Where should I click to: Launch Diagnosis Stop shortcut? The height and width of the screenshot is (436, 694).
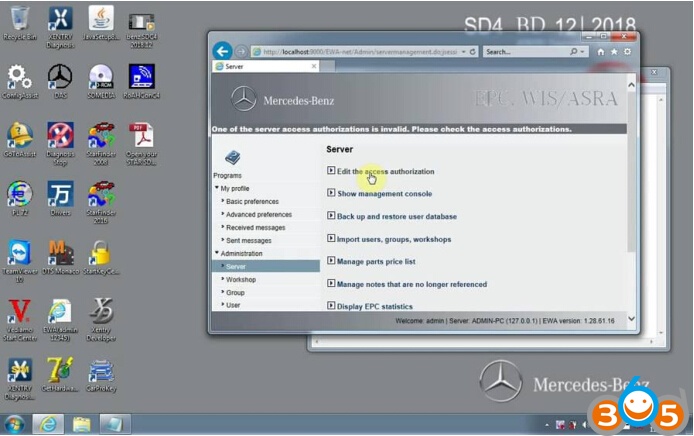pyautogui.click(x=60, y=144)
